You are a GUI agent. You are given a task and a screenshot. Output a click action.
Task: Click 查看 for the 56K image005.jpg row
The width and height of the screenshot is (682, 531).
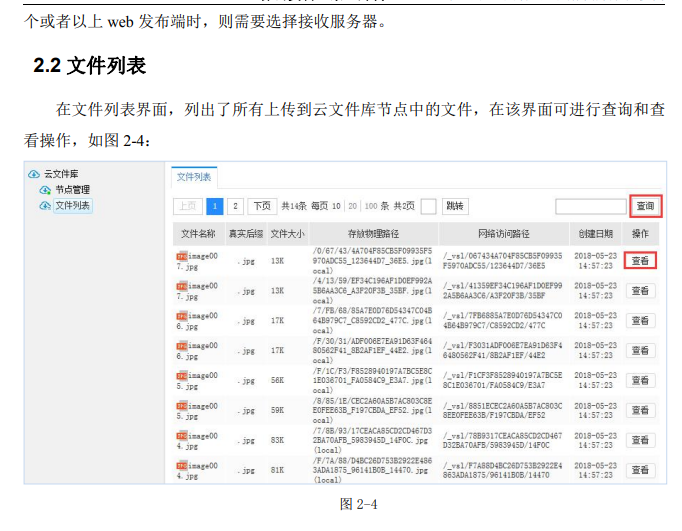(640, 380)
